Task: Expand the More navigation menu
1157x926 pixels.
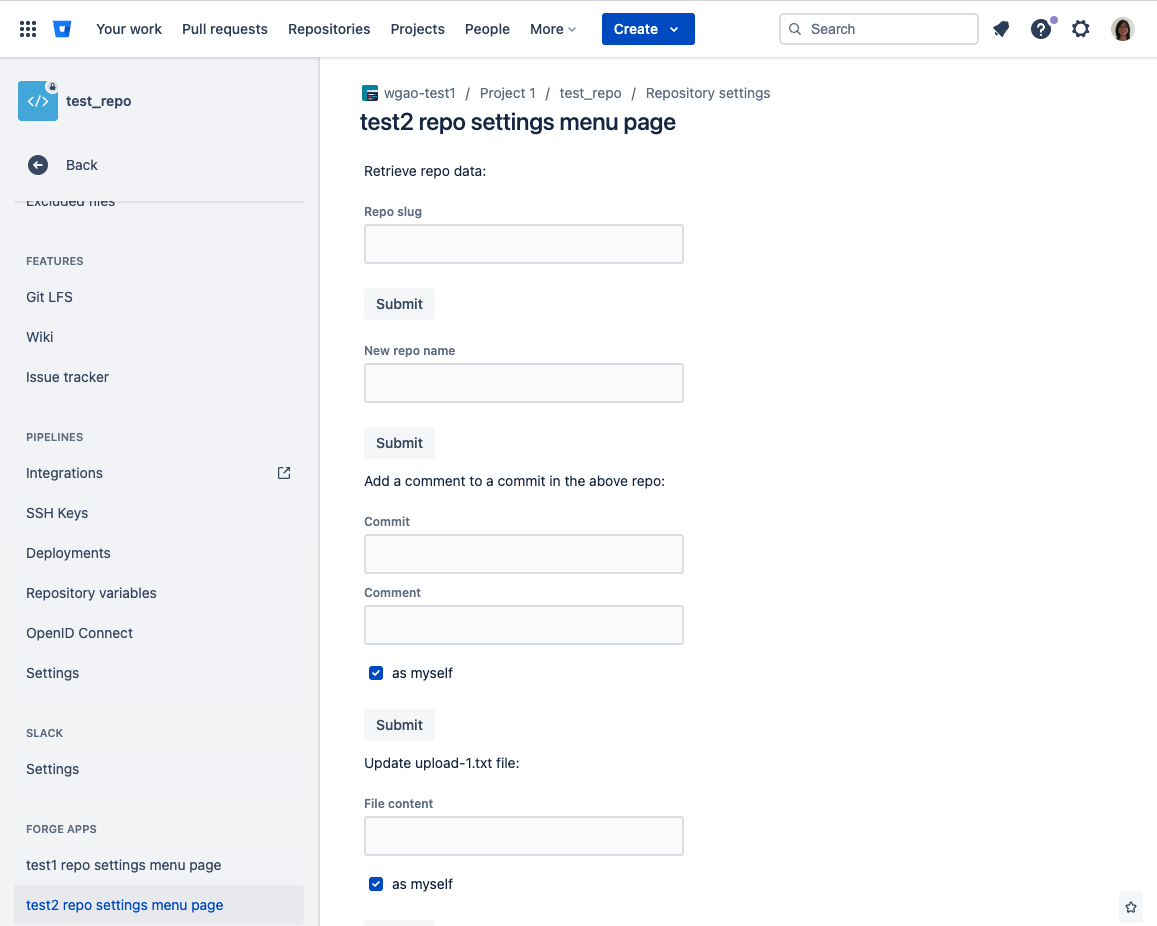Action: [552, 29]
